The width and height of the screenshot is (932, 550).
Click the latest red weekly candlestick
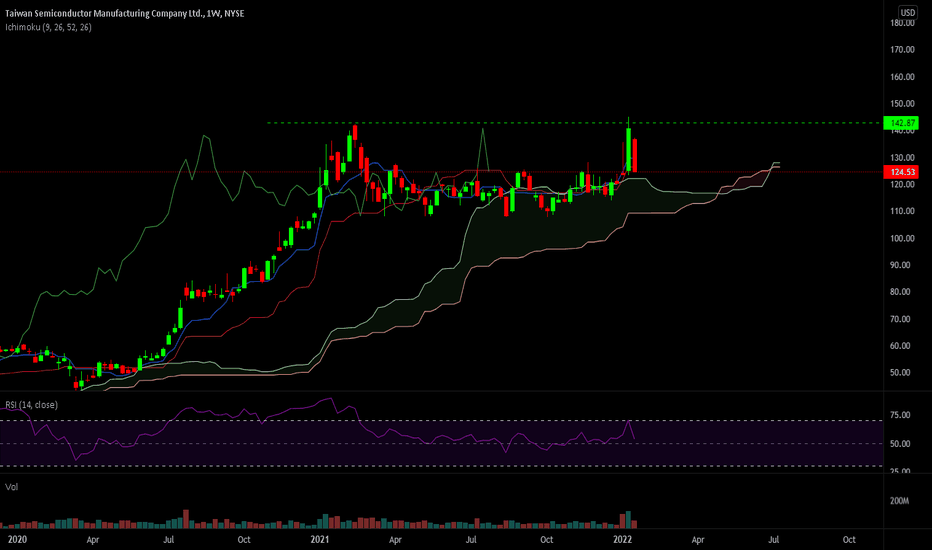(x=635, y=155)
